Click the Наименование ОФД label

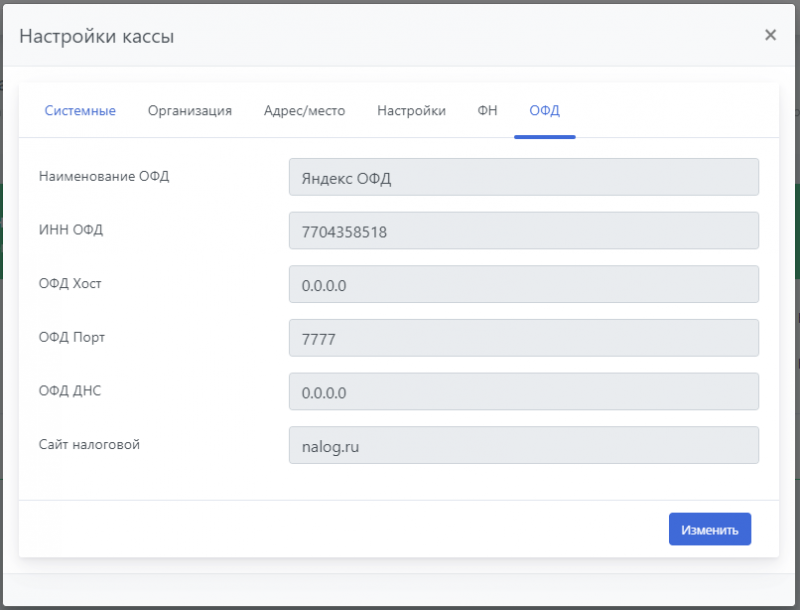pos(104,177)
